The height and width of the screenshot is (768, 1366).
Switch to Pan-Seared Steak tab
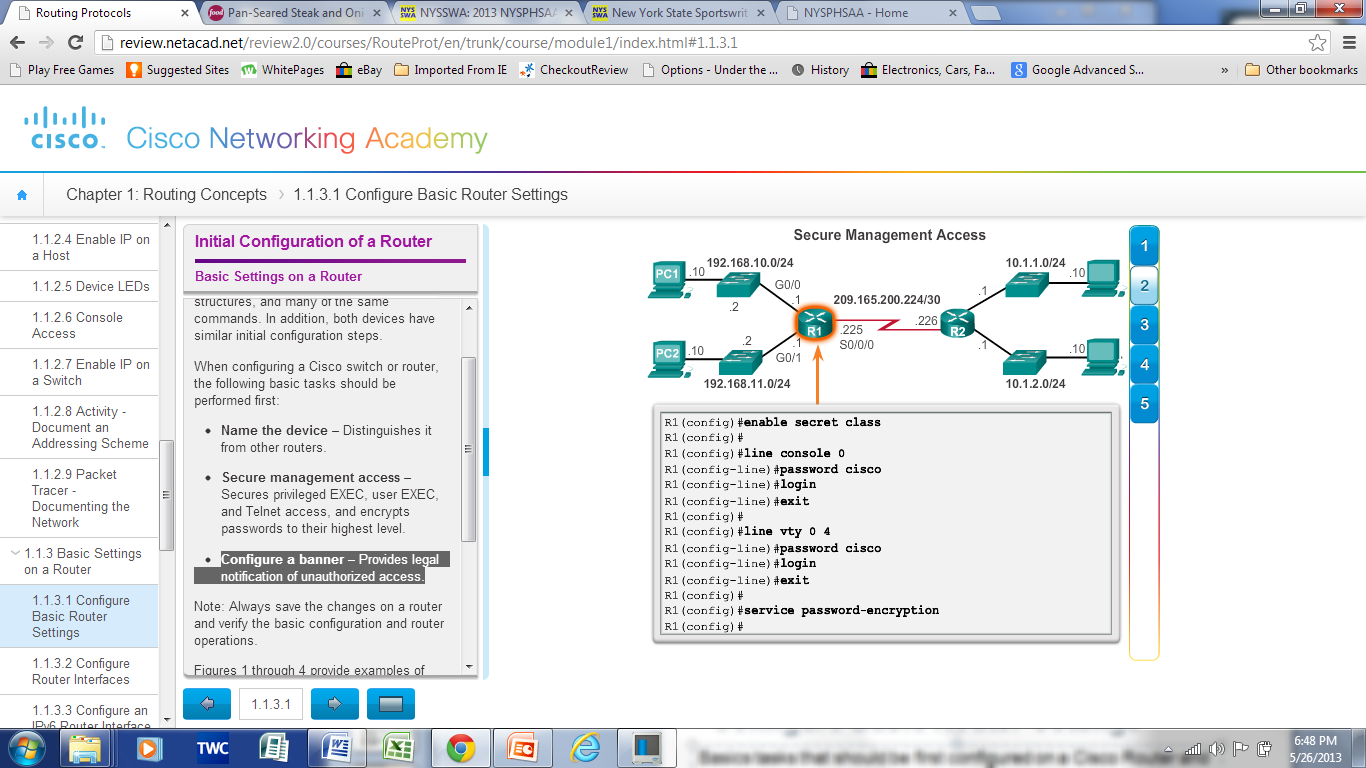[293, 13]
